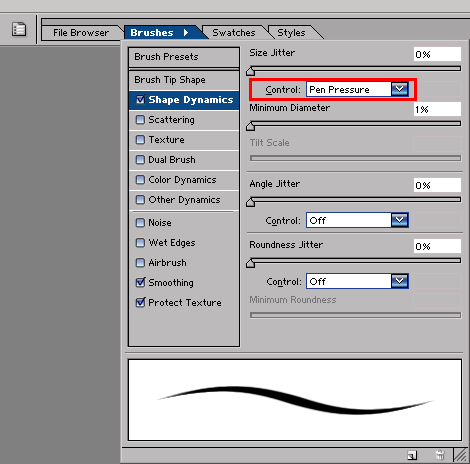The image size is (470, 464).
Task: Toggle the Smoothing checkbox off
Action: point(140,282)
